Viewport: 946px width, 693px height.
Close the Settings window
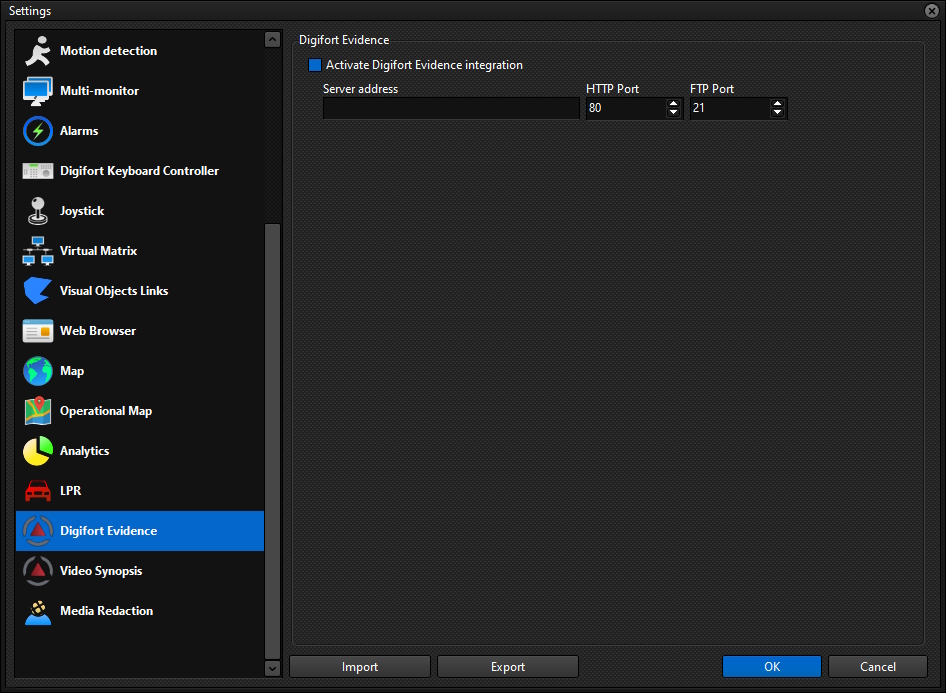tap(932, 11)
